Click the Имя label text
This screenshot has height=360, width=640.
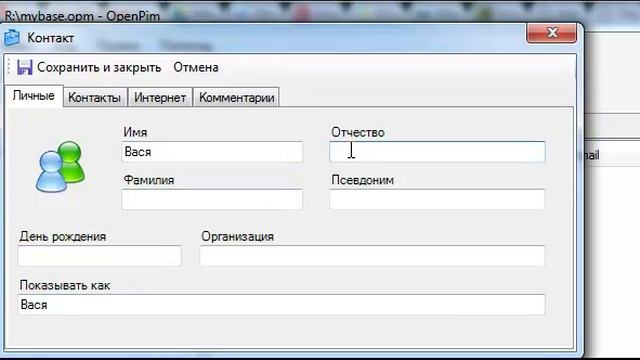pyautogui.click(x=135, y=132)
